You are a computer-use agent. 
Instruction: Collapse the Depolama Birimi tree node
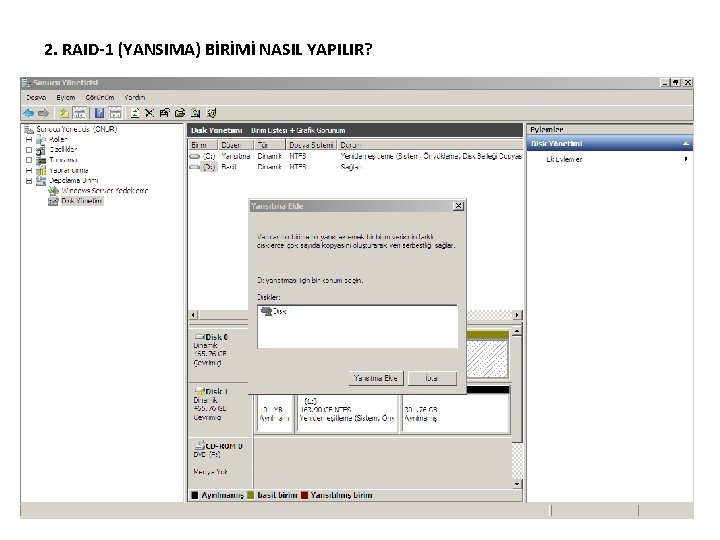(29, 181)
